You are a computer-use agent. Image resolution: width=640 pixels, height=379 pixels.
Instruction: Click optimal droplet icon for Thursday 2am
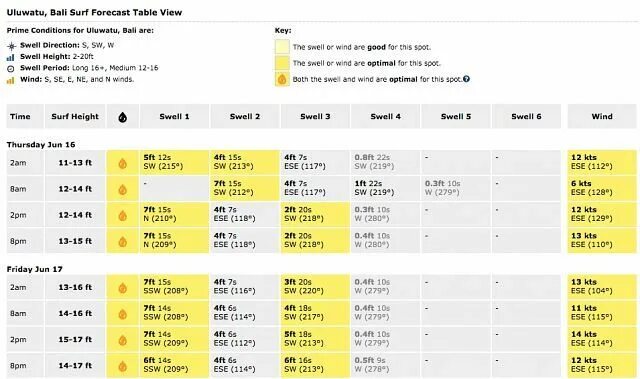(122, 163)
